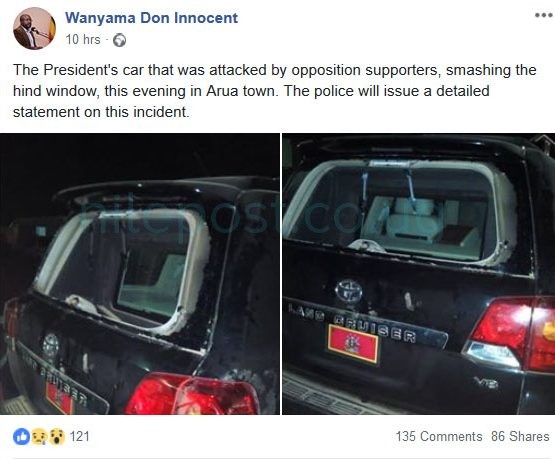View the 86 Shares list
Viewport: 555px width, 459px height.
tap(520, 436)
